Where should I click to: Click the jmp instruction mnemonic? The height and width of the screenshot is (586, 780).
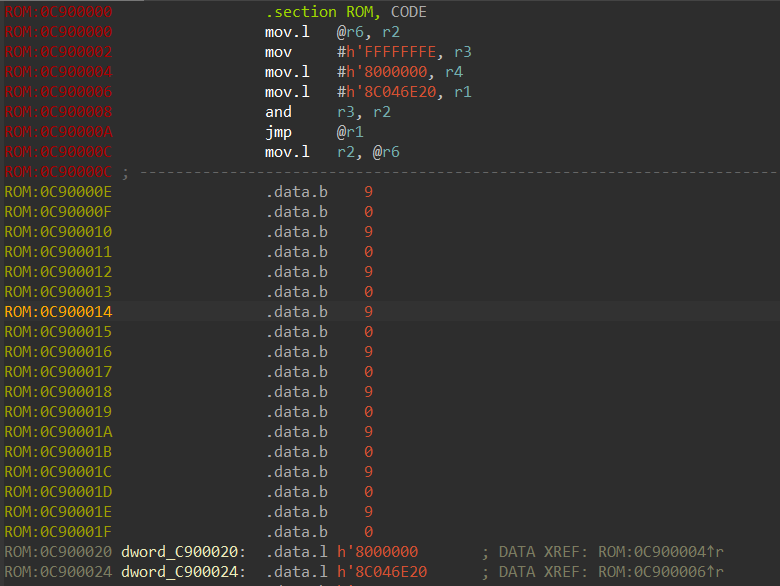pos(278,132)
